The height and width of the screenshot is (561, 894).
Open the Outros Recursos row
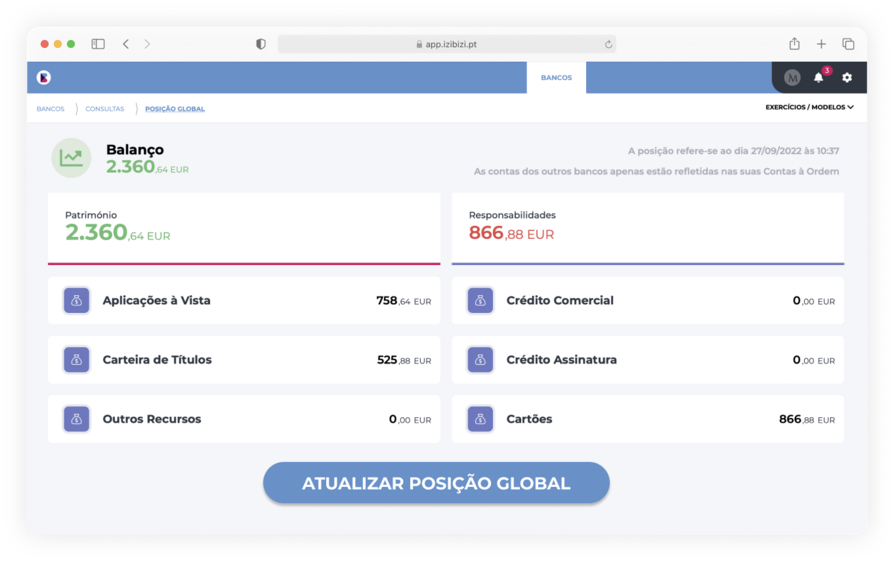244,419
